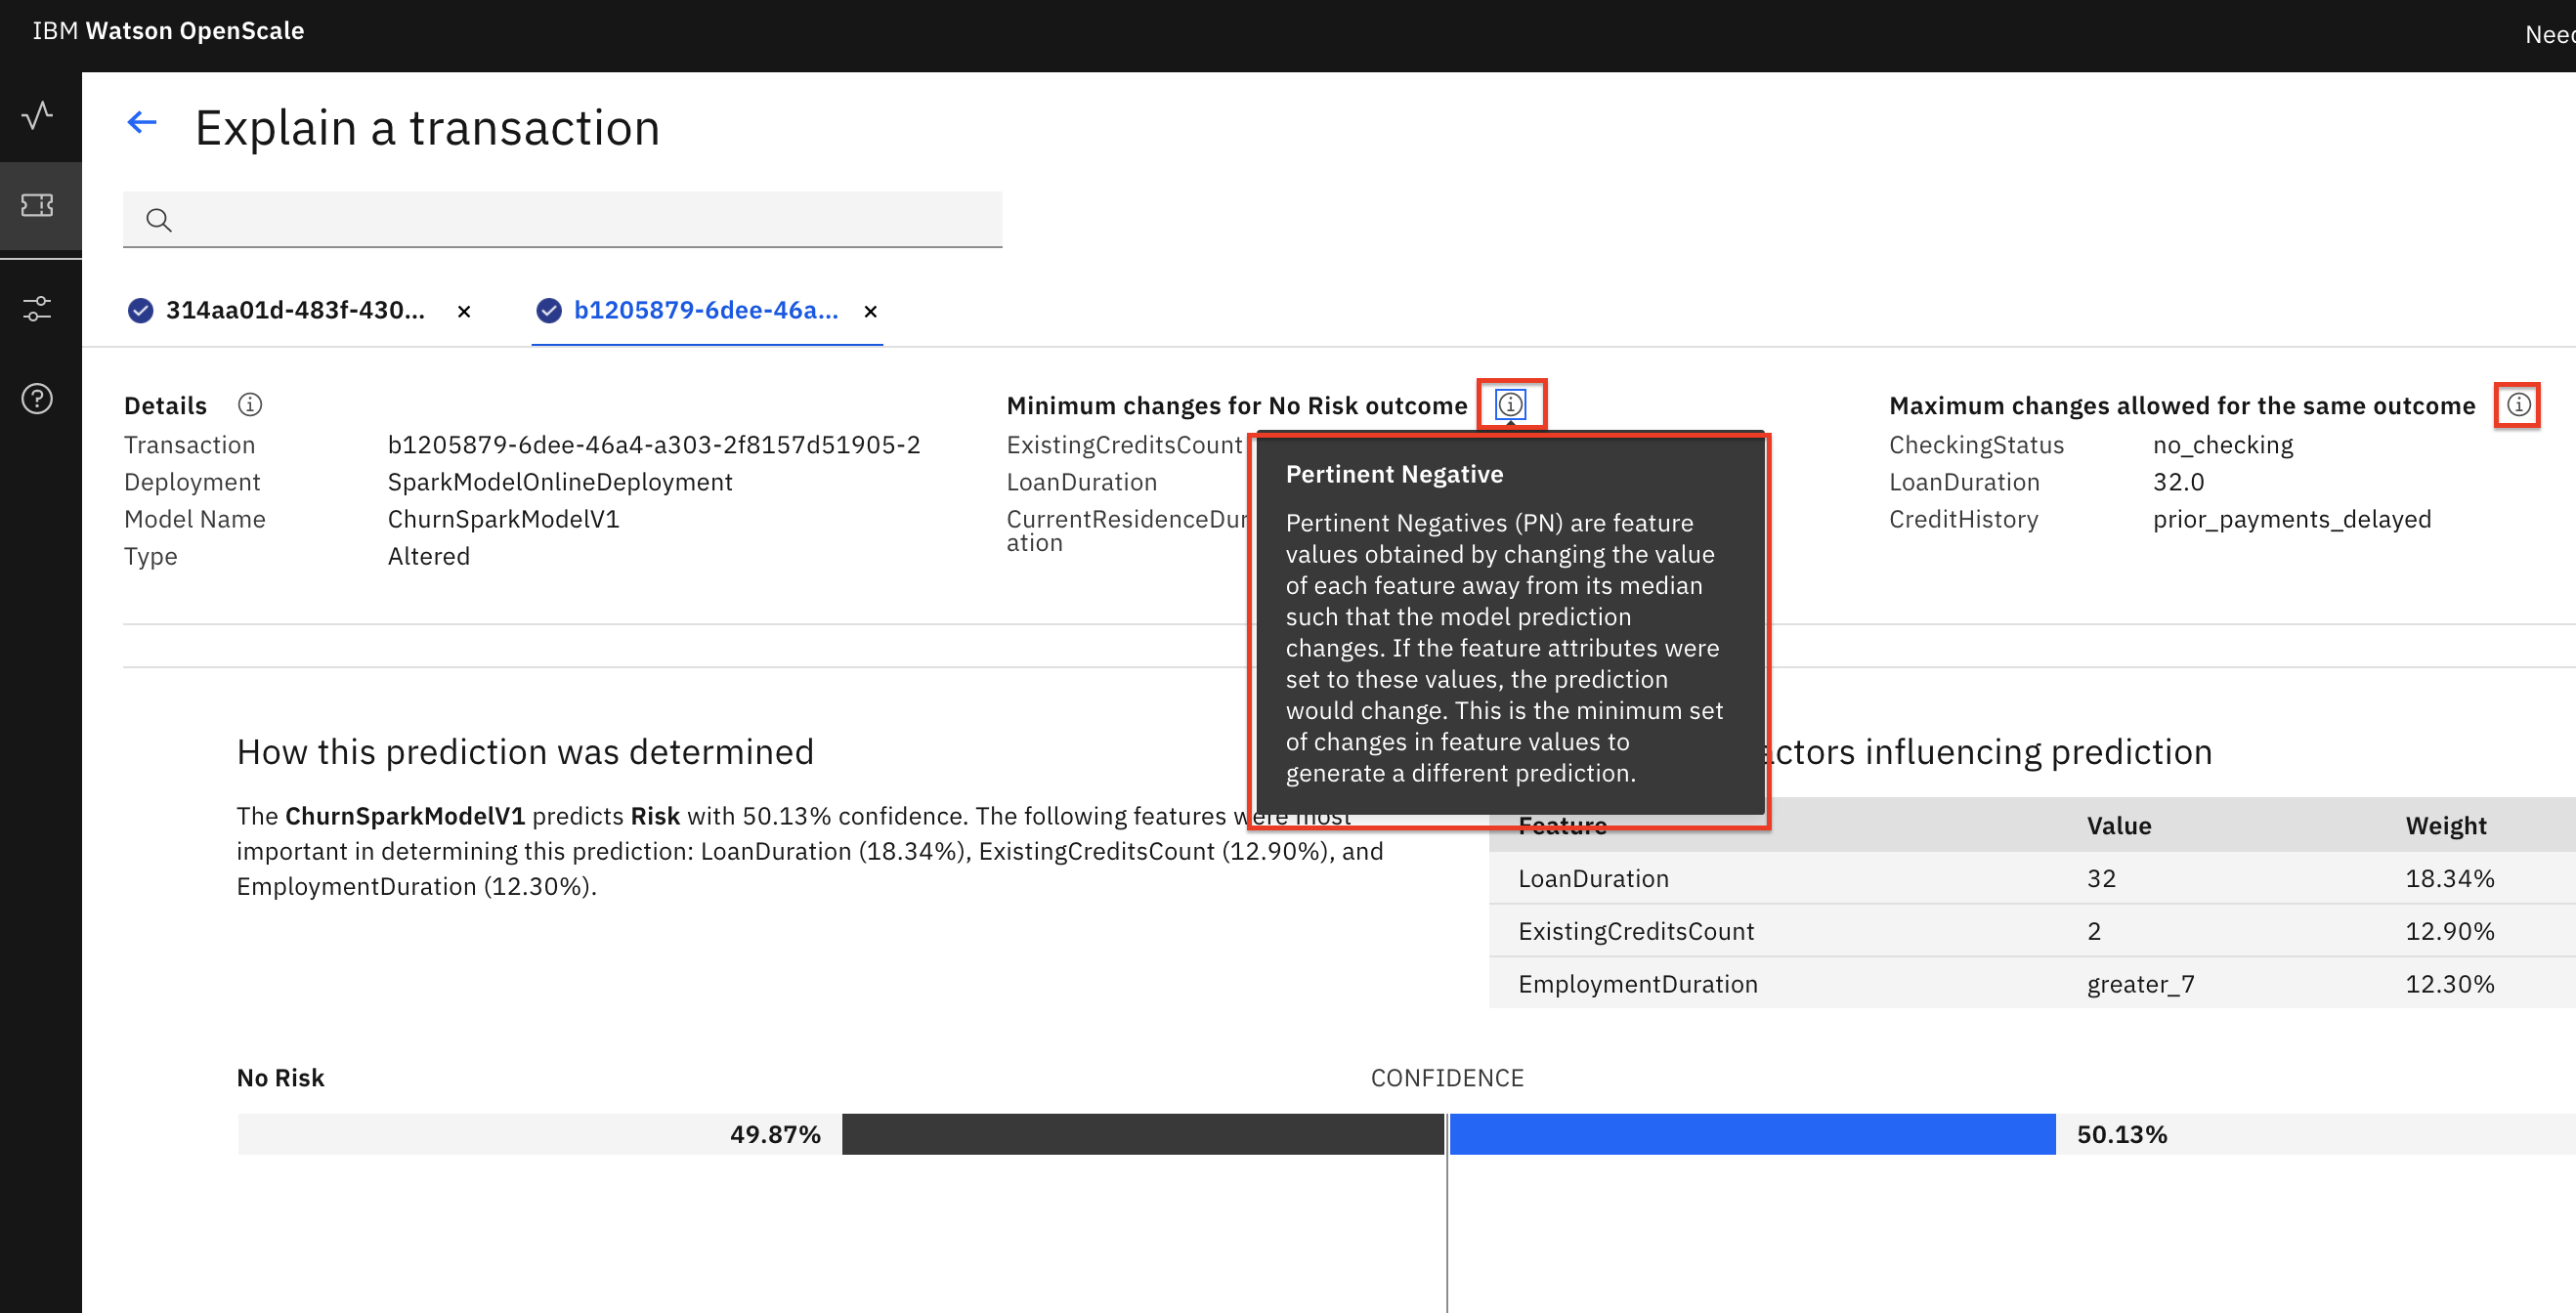Viewport: 2576px width, 1313px height.
Task: Click the blue Risk confidence bar
Action: (1752, 1134)
